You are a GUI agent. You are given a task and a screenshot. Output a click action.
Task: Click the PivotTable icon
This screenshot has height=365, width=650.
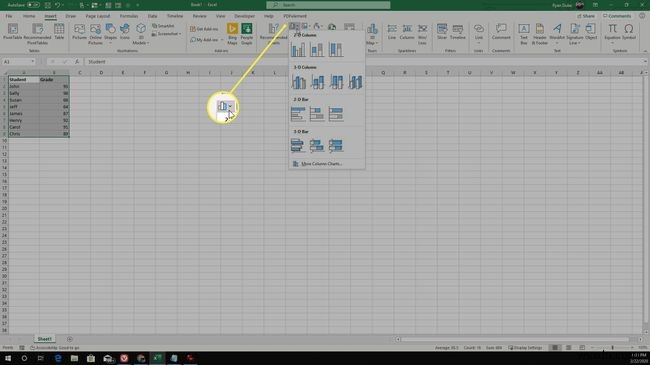[x=12, y=32]
